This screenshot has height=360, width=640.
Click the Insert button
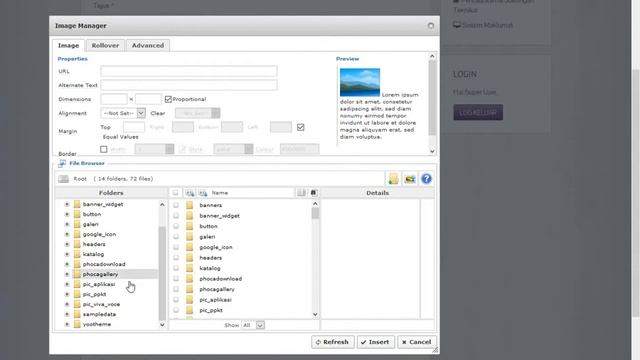tap(376, 342)
